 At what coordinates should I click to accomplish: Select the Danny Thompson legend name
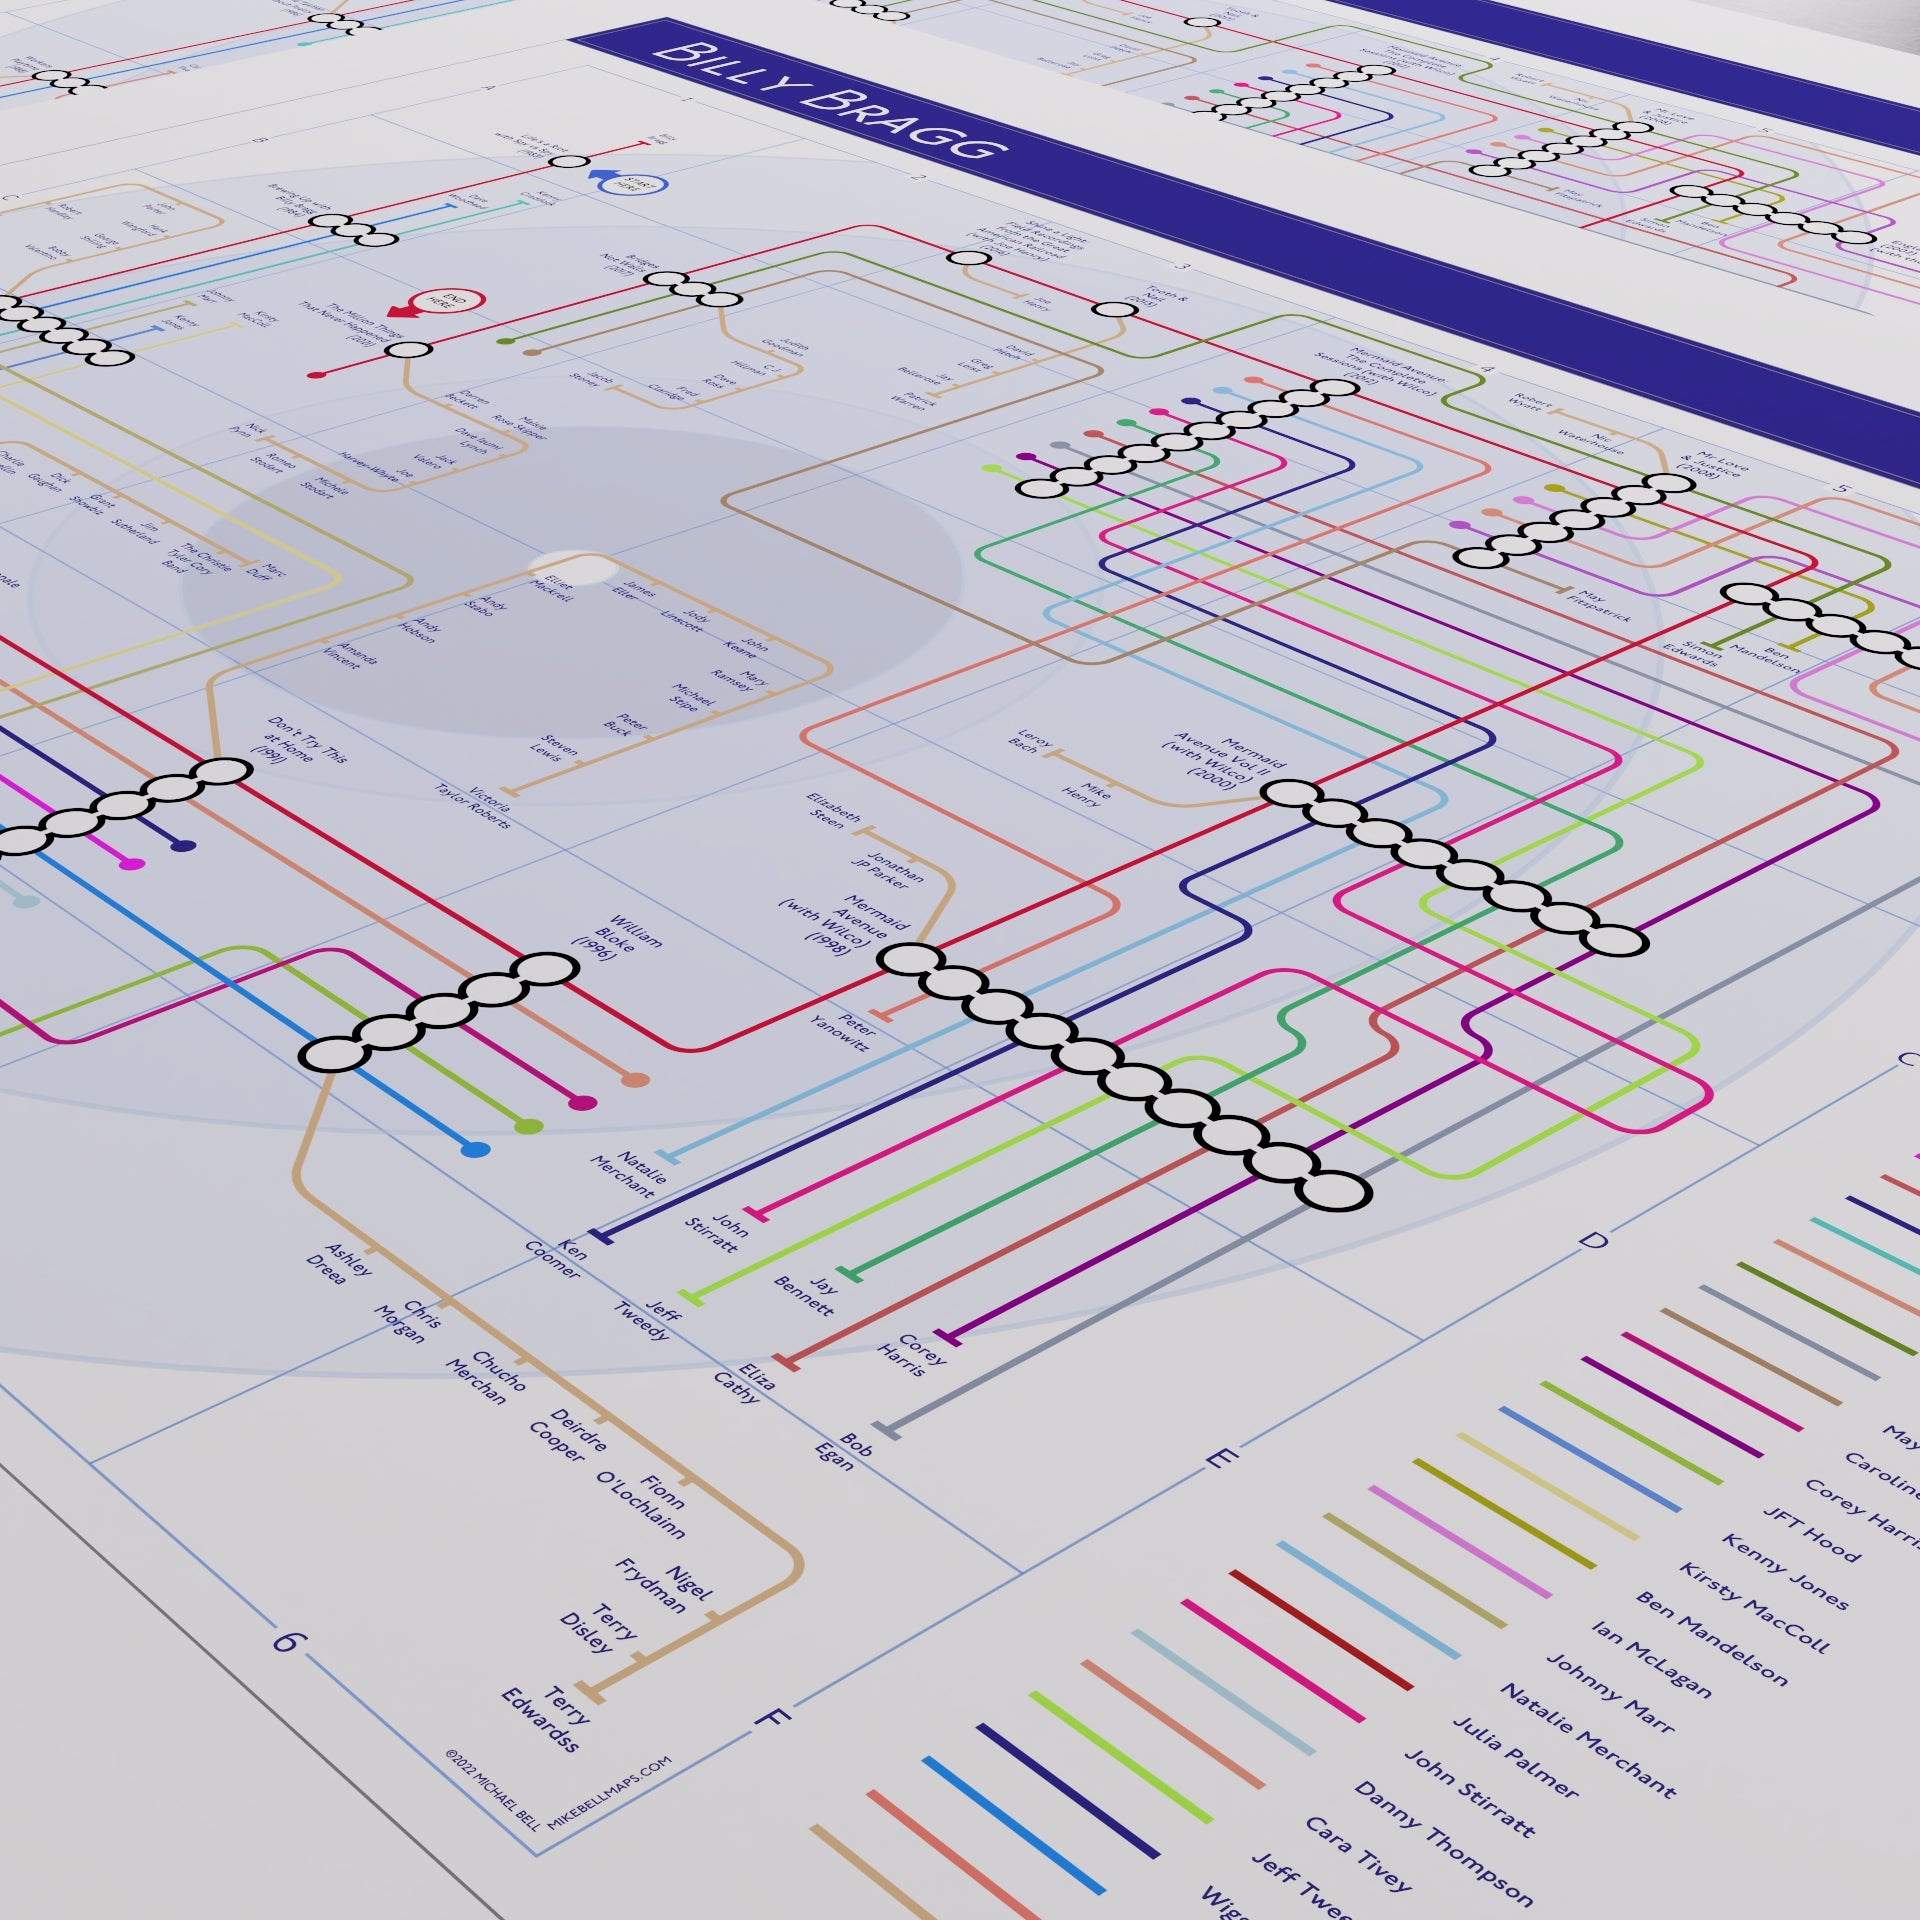1444,1844
